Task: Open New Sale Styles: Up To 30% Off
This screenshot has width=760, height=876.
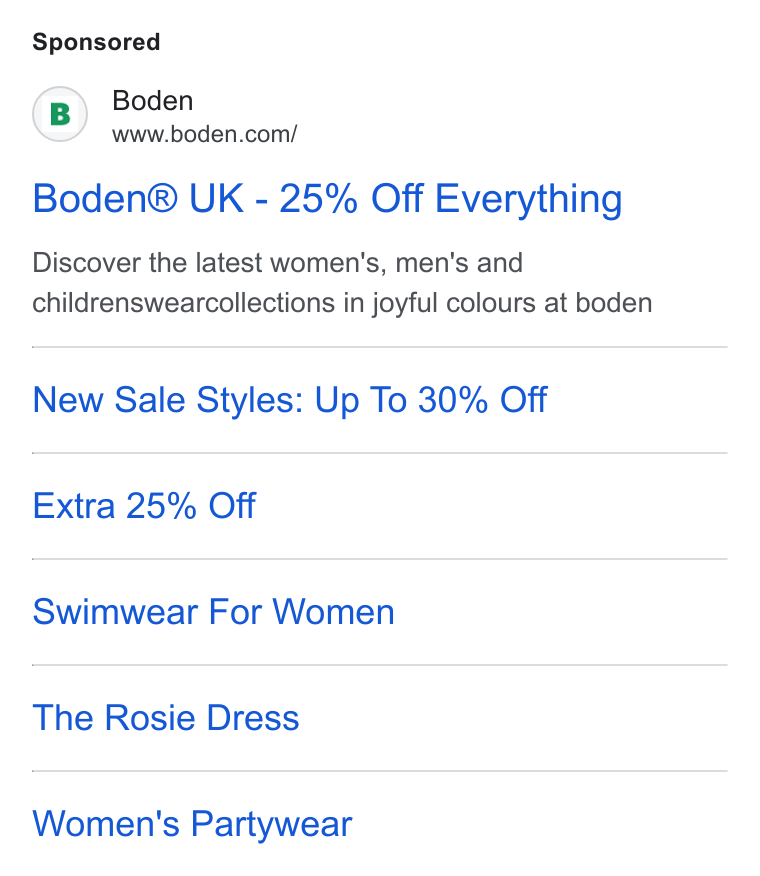Action: pos(289,400)
